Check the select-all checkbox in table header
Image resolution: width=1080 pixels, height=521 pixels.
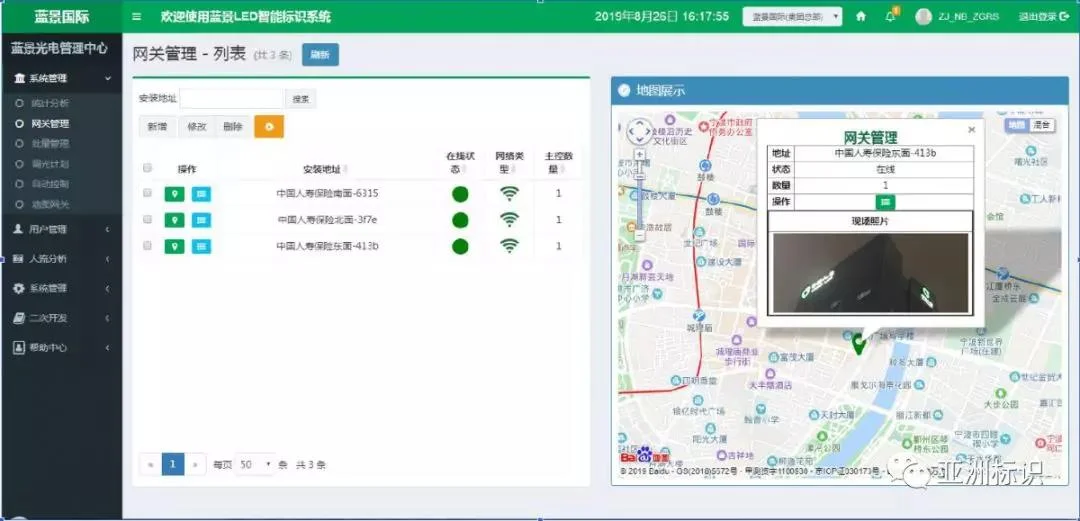148,168
